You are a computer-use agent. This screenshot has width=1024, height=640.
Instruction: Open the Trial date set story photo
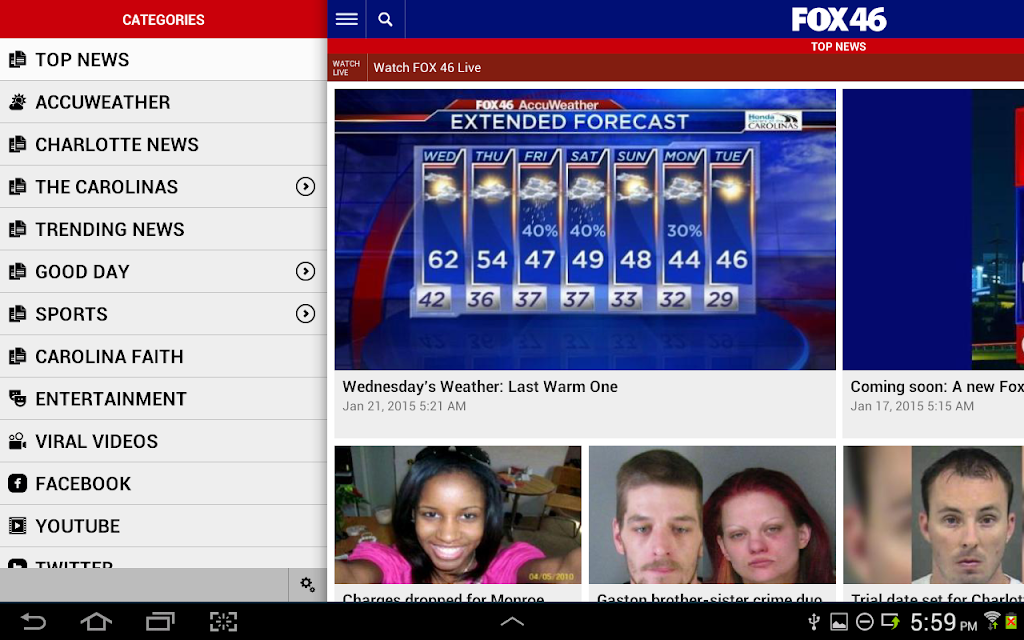tap(933, 515)
